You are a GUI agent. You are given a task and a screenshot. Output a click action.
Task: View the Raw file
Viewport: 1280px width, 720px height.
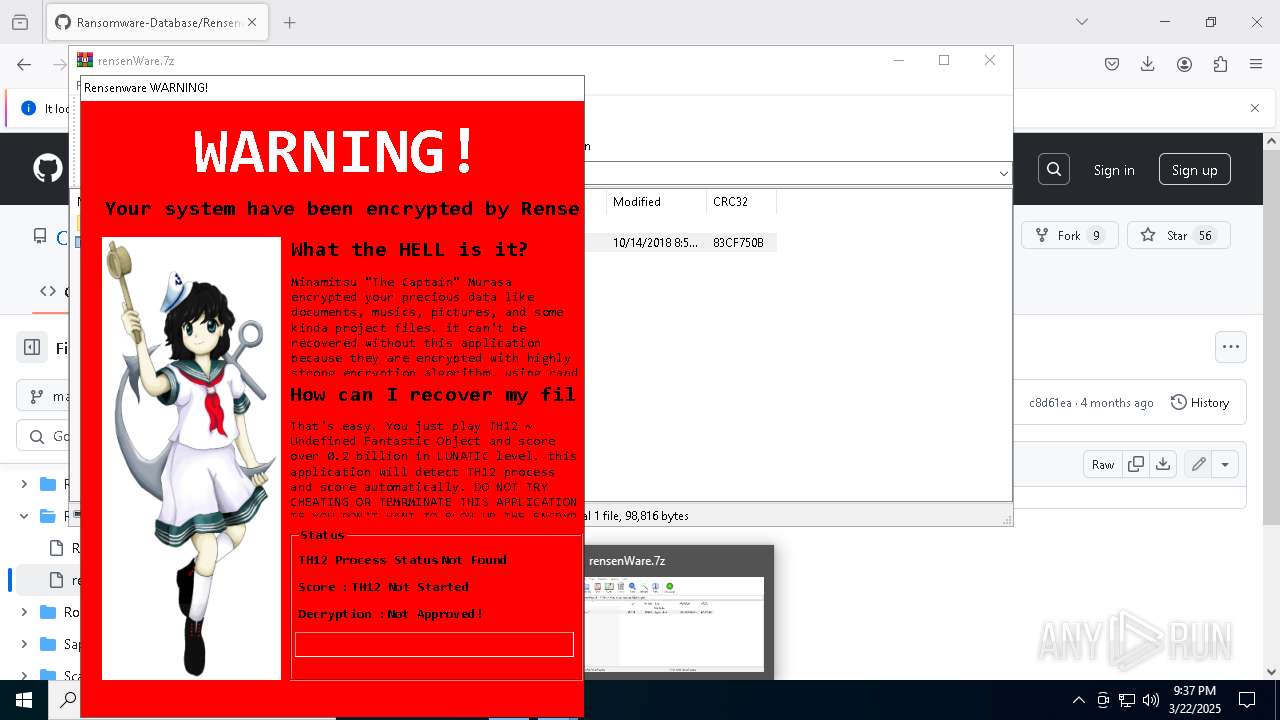point(1103,464)
